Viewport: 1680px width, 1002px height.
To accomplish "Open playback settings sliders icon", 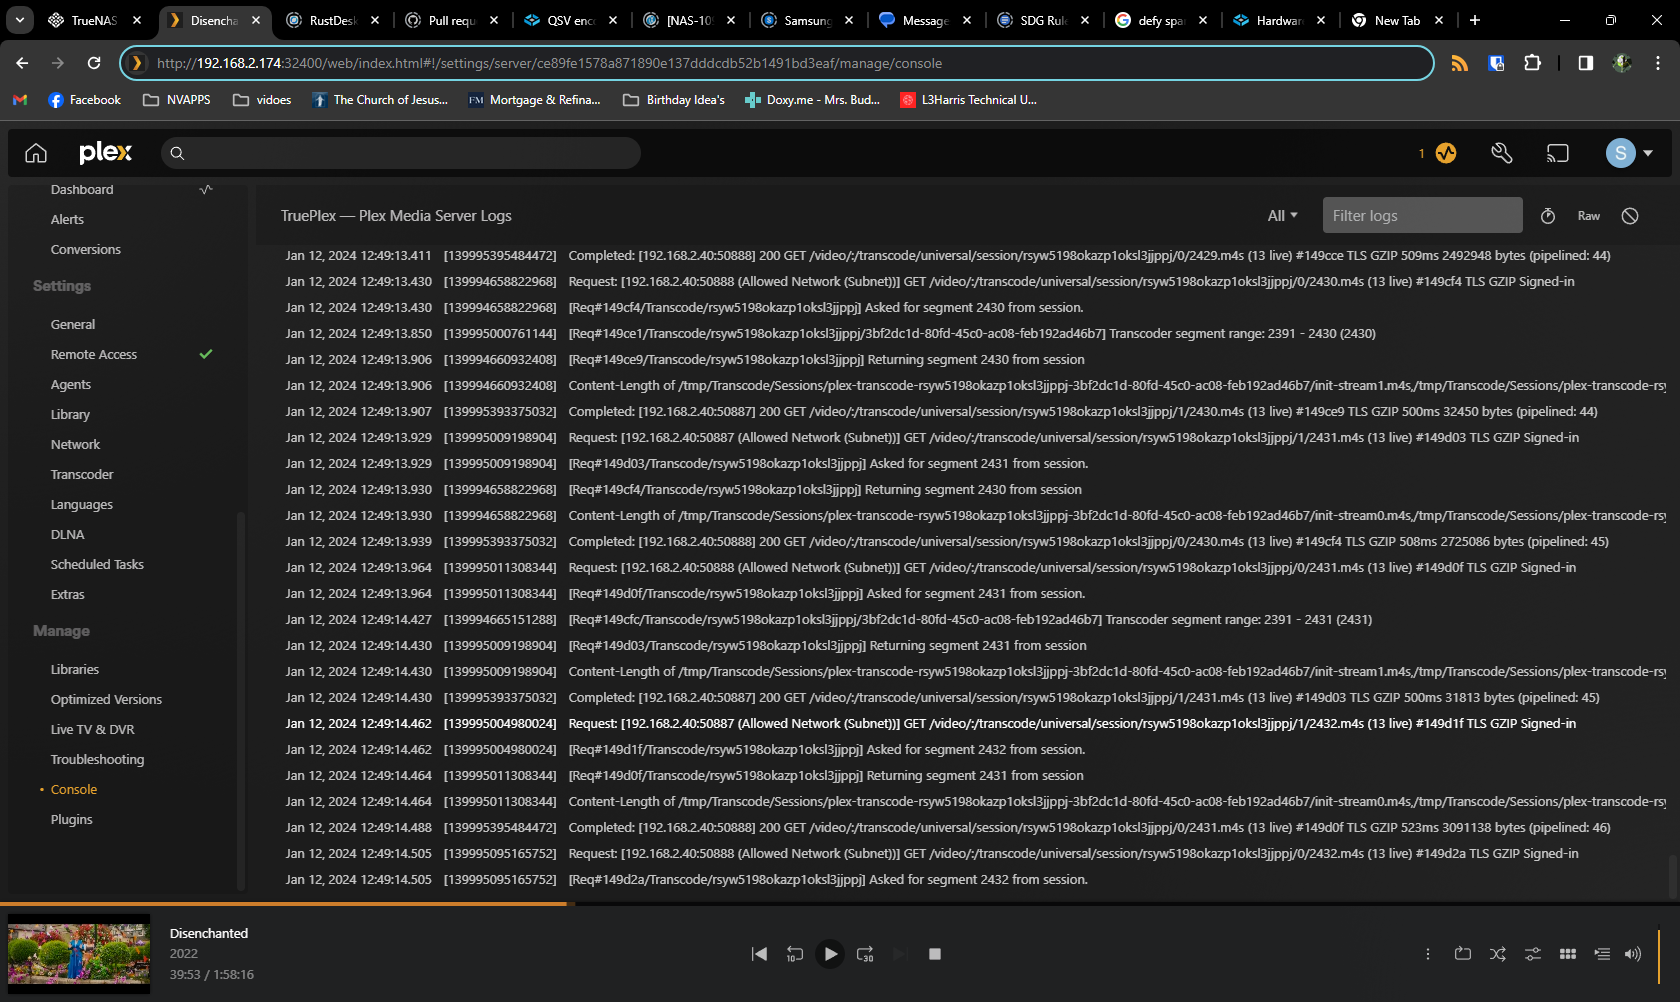I will (1533, 954).
